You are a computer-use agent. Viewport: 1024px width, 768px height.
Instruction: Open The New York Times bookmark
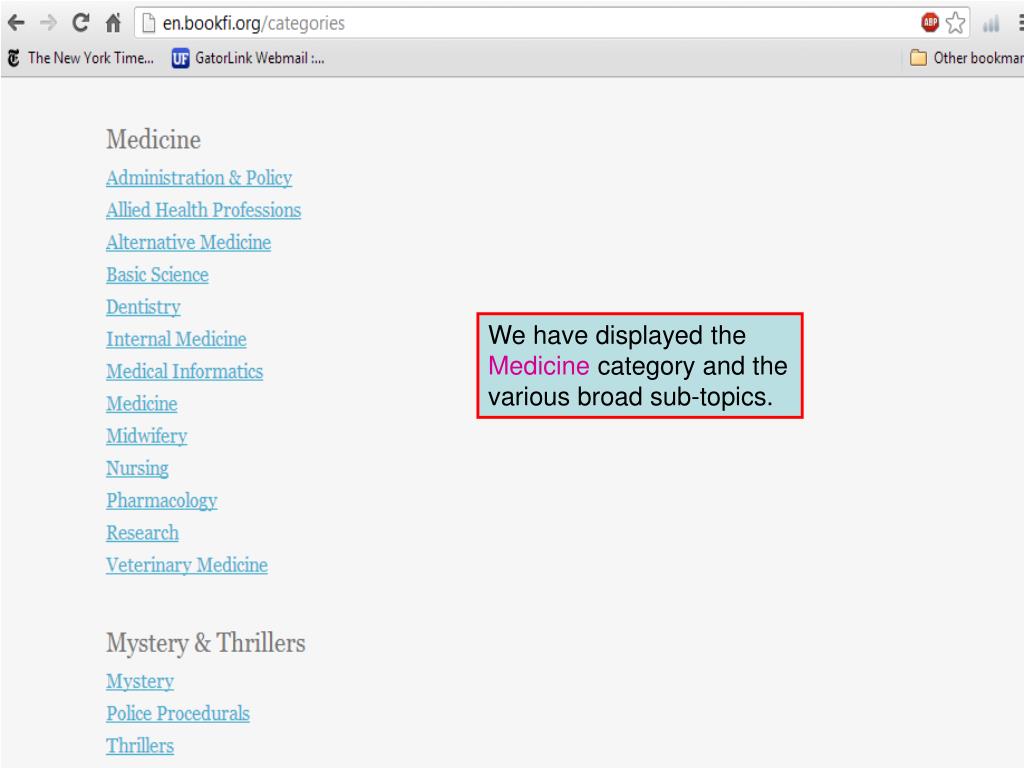pyautogui.click(x=81, y=58)
